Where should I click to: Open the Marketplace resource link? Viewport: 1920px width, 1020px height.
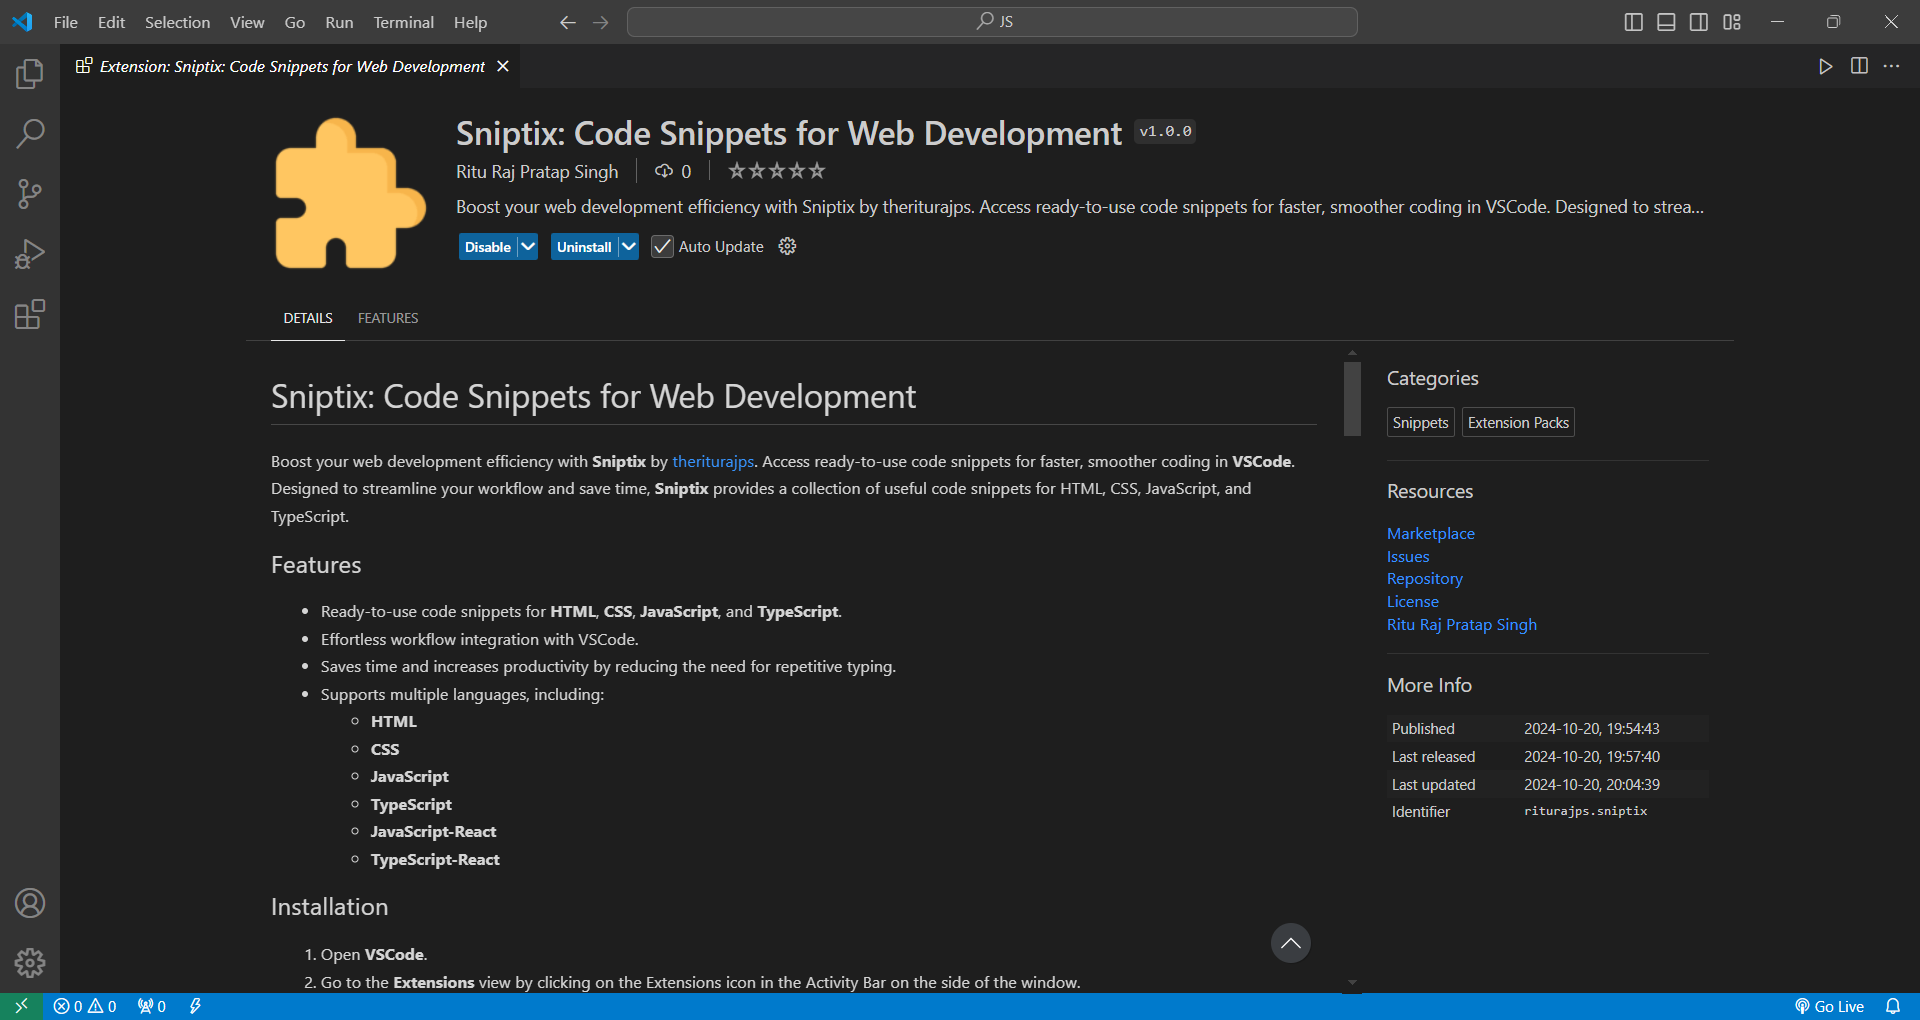(x=1430, y=533)
